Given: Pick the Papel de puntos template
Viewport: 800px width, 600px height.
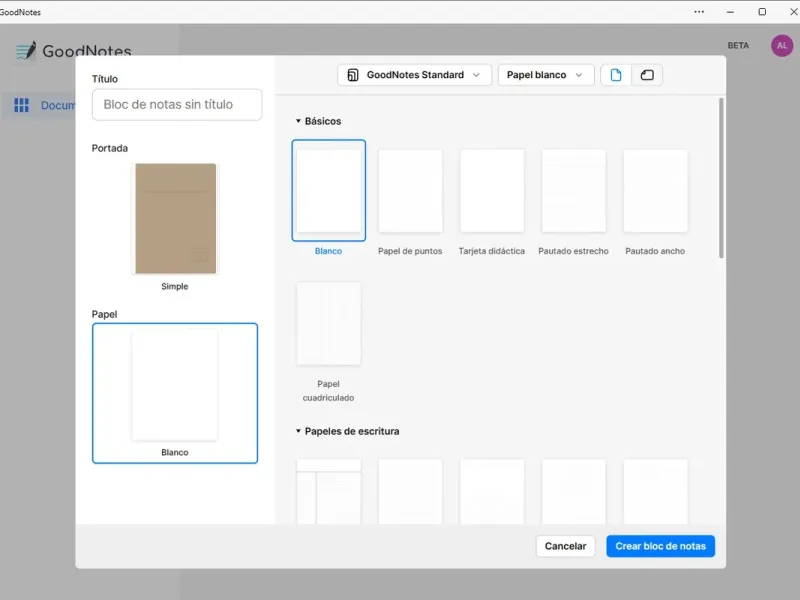Looking at the screenshot, I should point(410,190).
